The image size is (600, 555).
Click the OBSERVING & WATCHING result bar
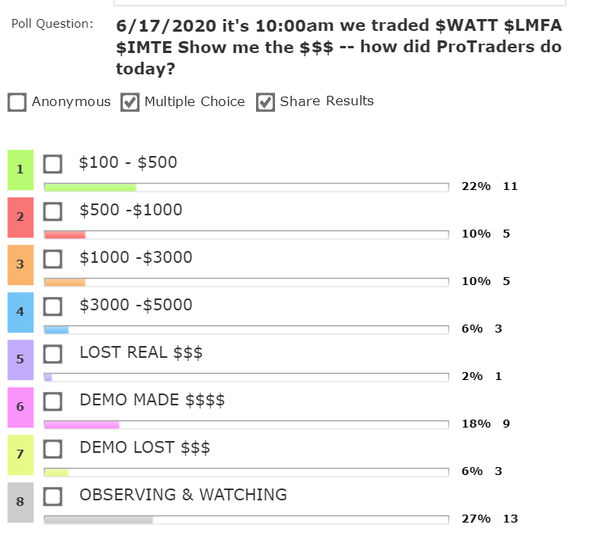point(246,519)
